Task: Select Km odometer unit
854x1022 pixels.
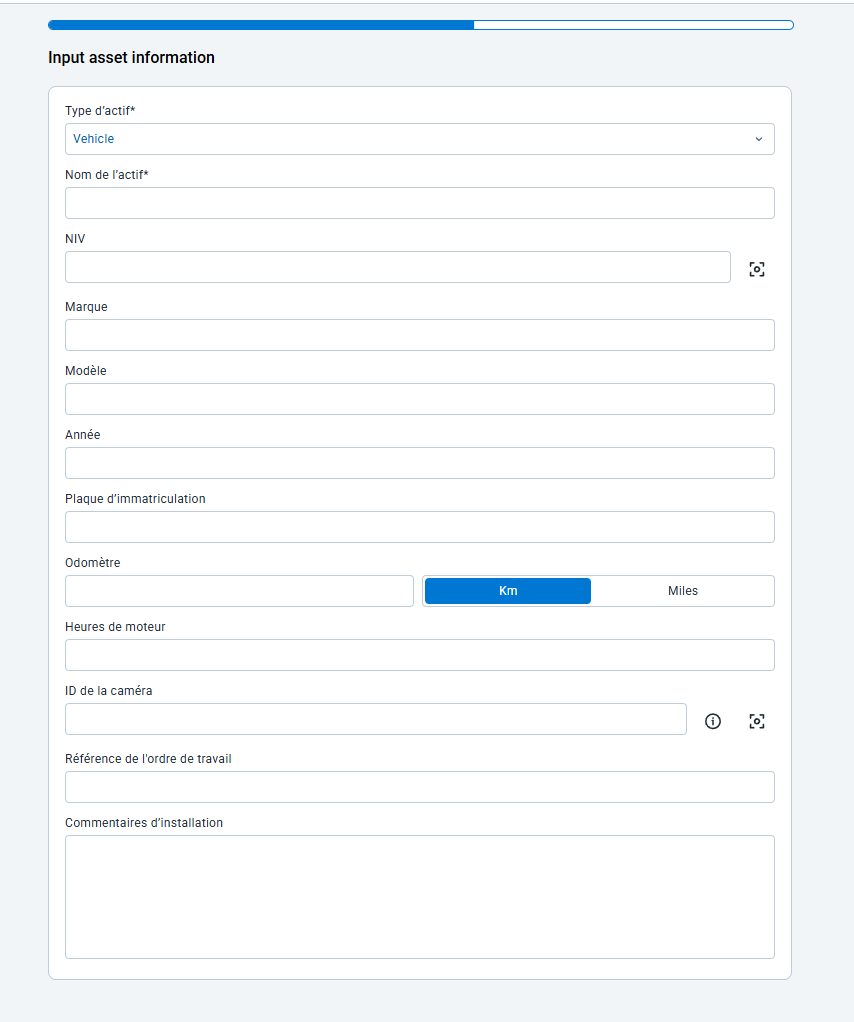Action: point(508,591)
